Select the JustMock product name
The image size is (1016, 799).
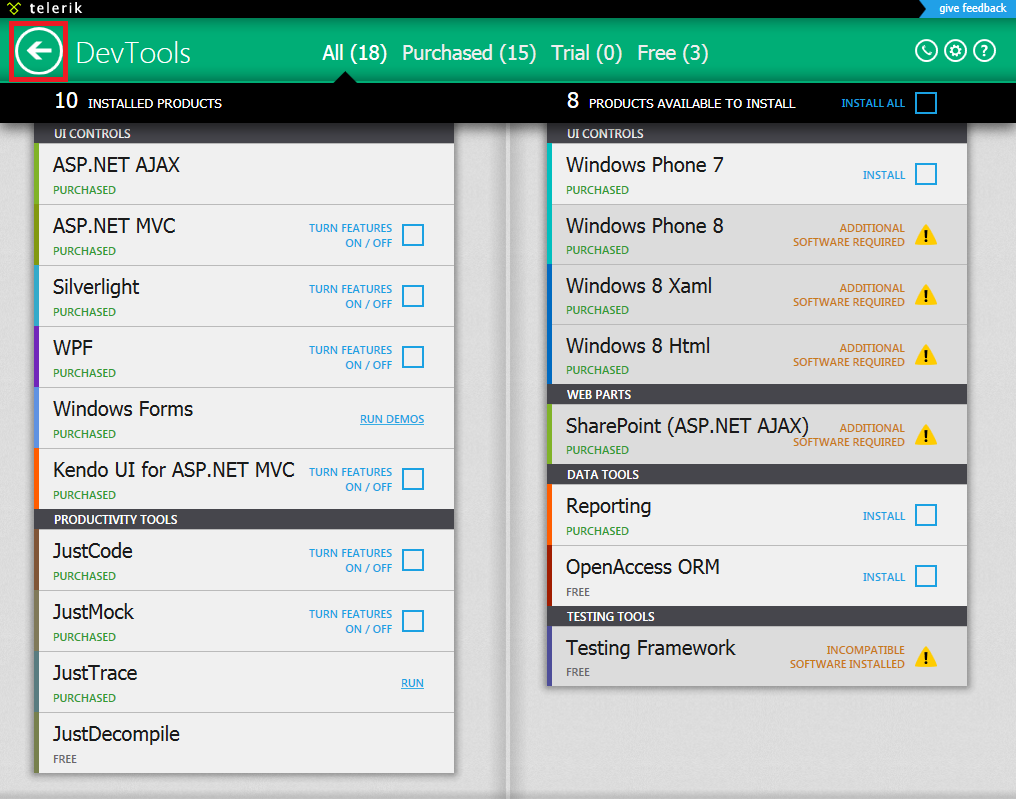(x=93, y=612)
